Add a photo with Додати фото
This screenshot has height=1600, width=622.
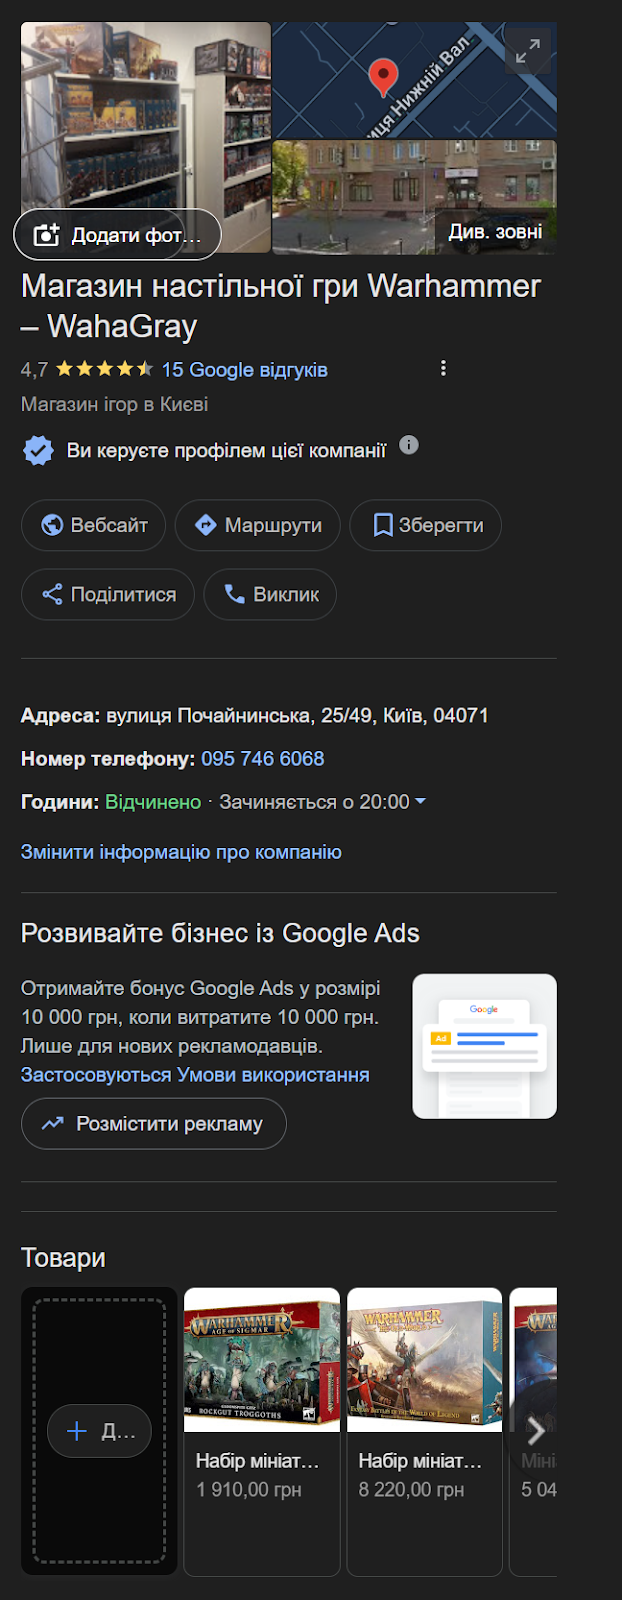pos(117,235)
